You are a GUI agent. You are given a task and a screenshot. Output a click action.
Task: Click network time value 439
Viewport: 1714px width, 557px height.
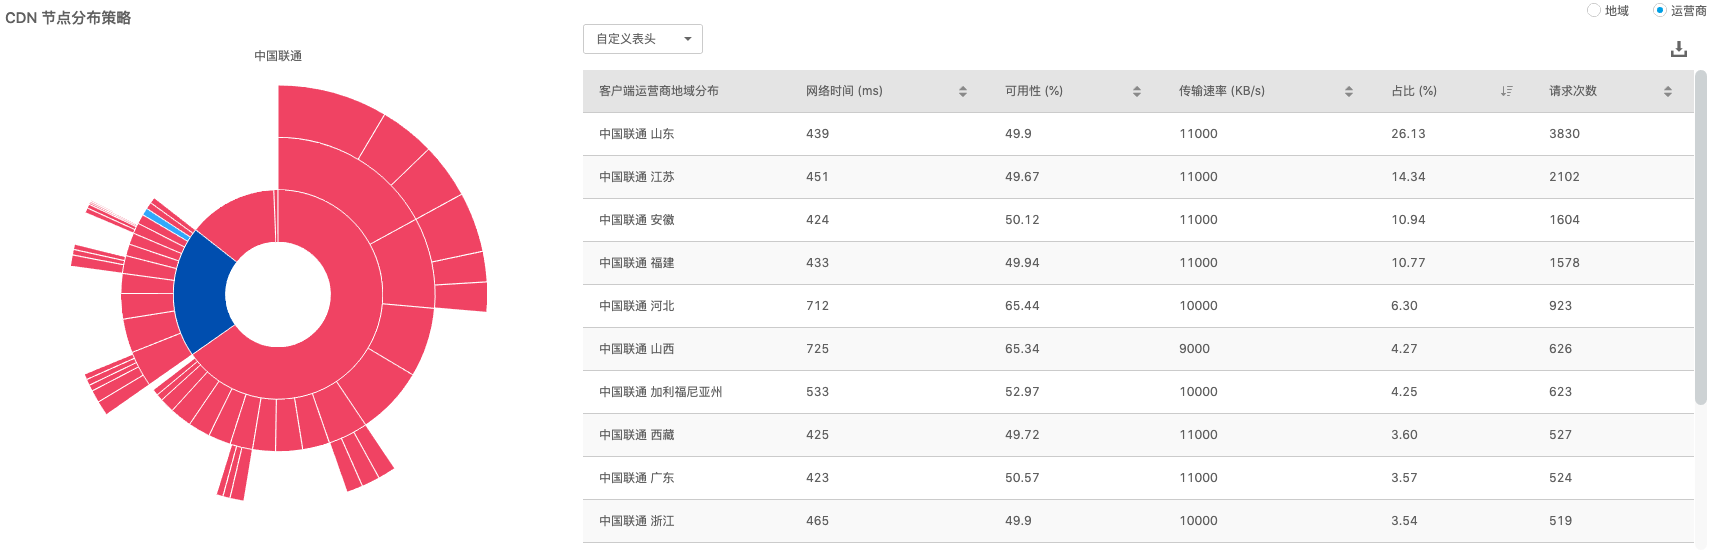(817, 134)
